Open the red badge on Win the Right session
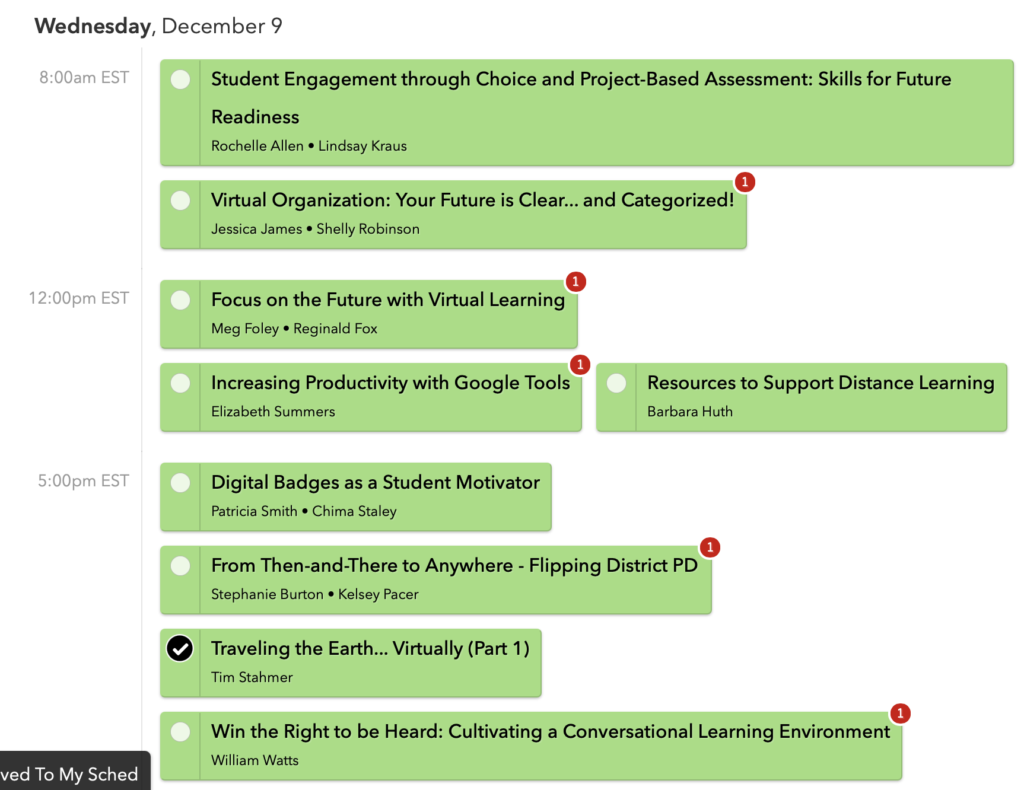The width and height of the screenshot is (1024, 790). (x=901, y=714)
